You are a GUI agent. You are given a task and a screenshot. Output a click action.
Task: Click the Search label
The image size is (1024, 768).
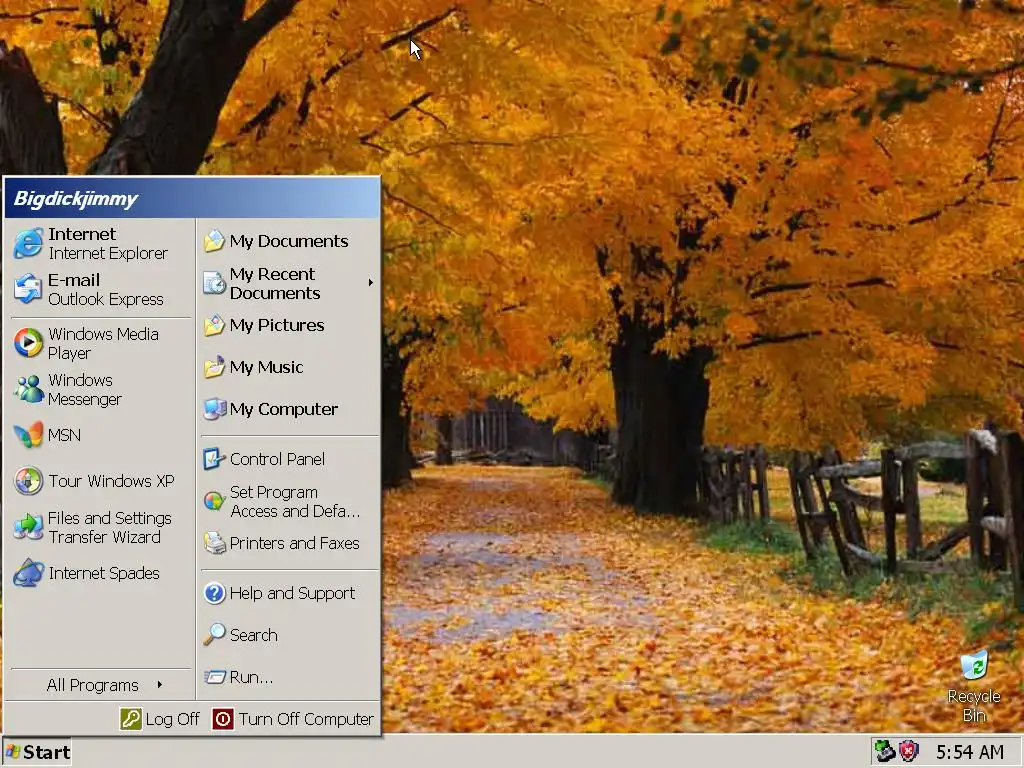pos(253,635)
